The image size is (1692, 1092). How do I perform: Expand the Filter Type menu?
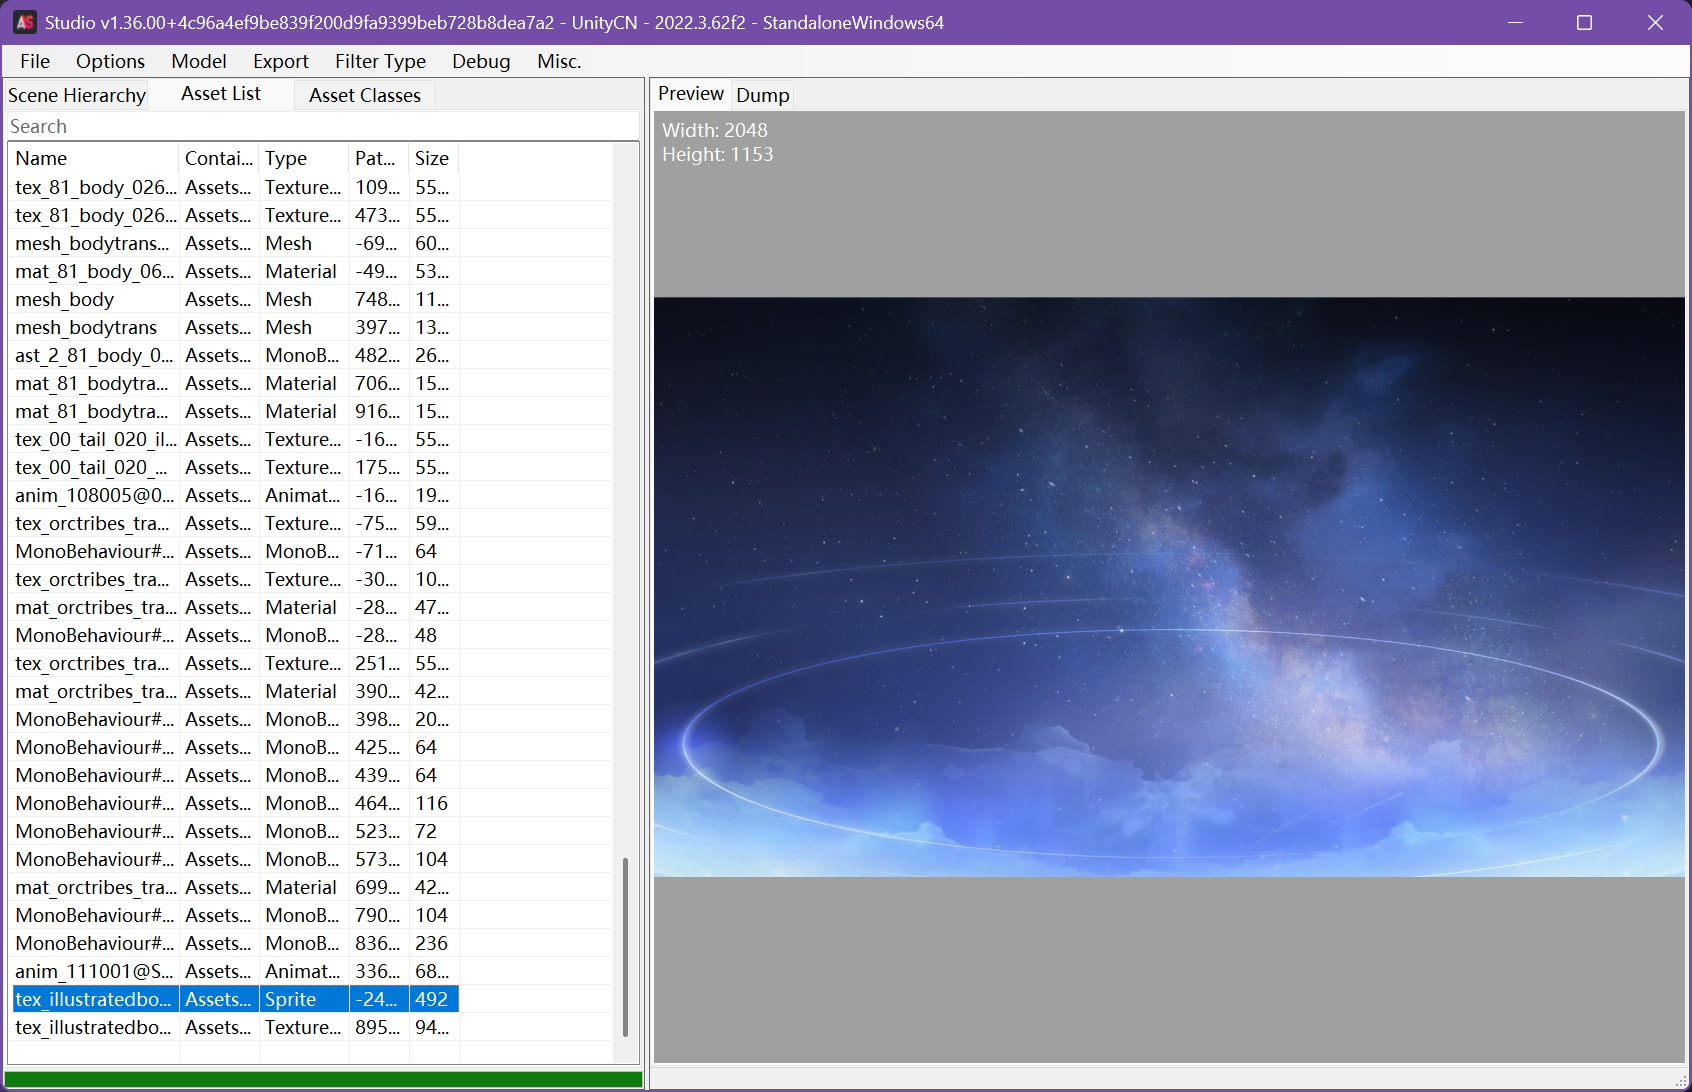(x=380, y=61)
